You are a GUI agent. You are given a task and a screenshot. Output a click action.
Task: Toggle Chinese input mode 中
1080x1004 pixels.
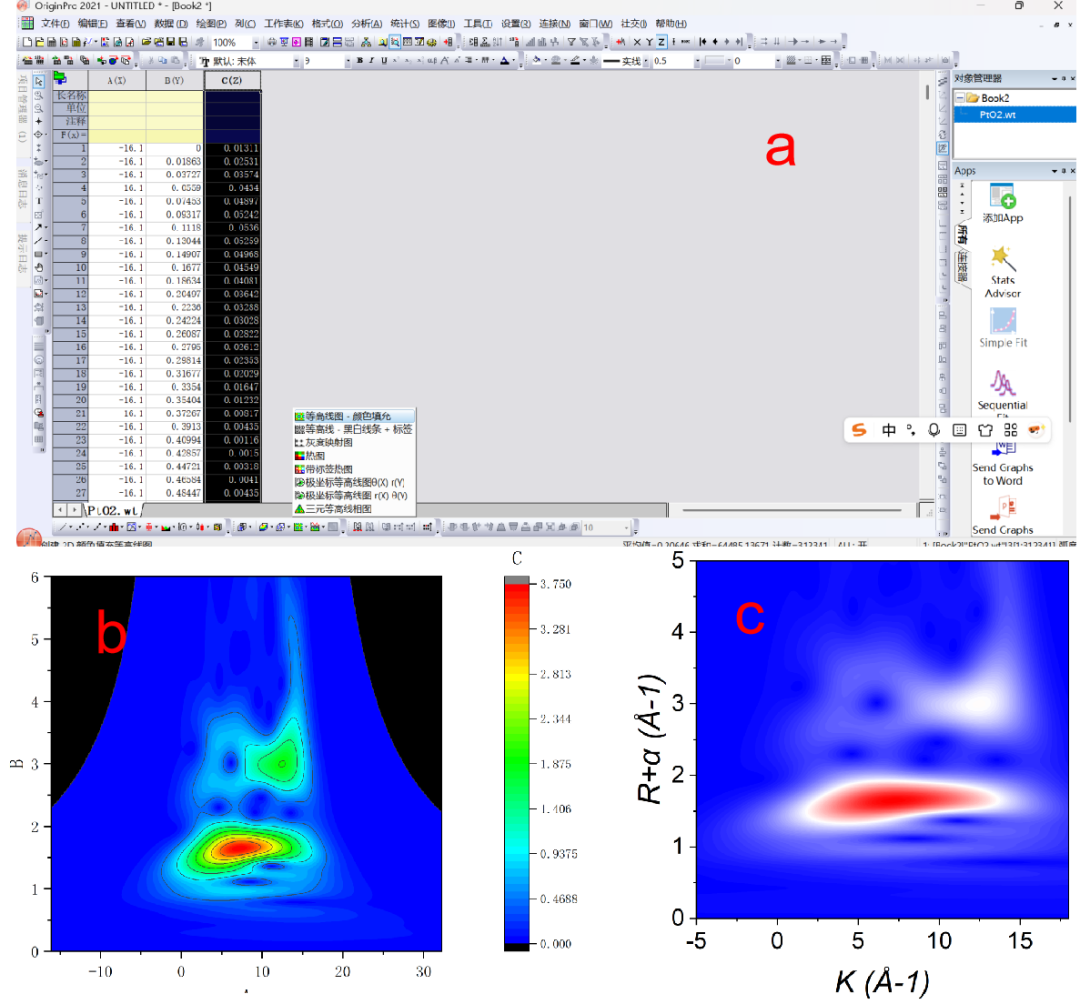889,430
